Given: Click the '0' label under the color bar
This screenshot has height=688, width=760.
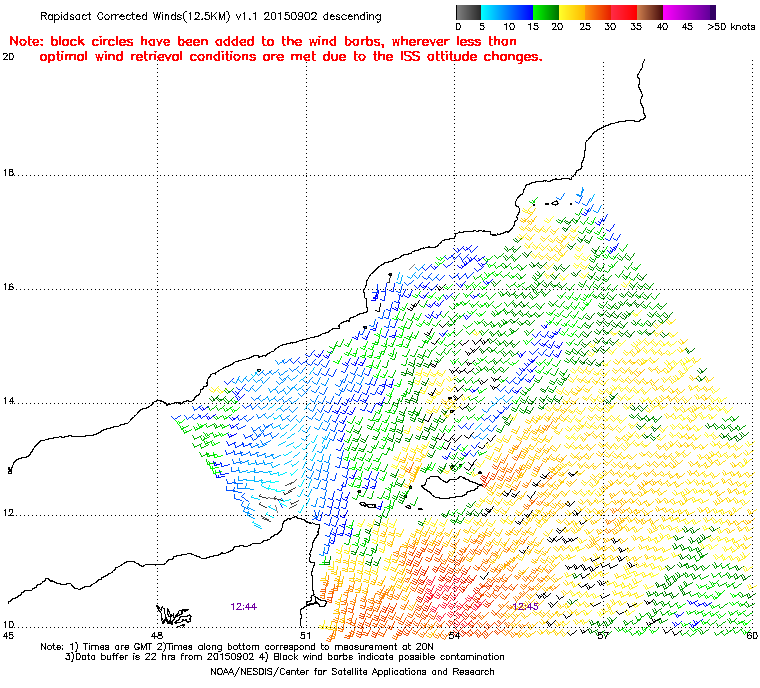Looking at the screenshot, I should (x=459, y=27).
